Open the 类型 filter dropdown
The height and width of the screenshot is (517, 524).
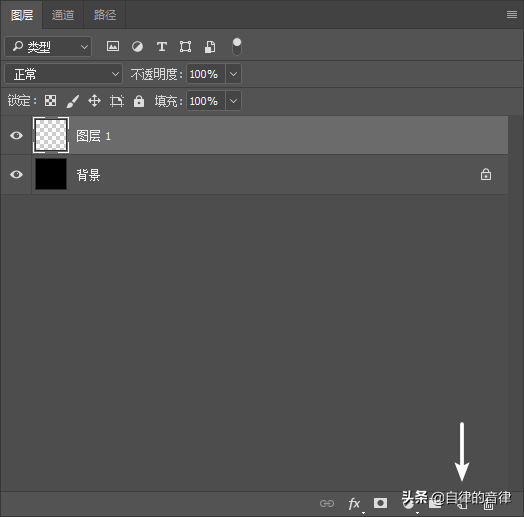click(x=48, y=46)
